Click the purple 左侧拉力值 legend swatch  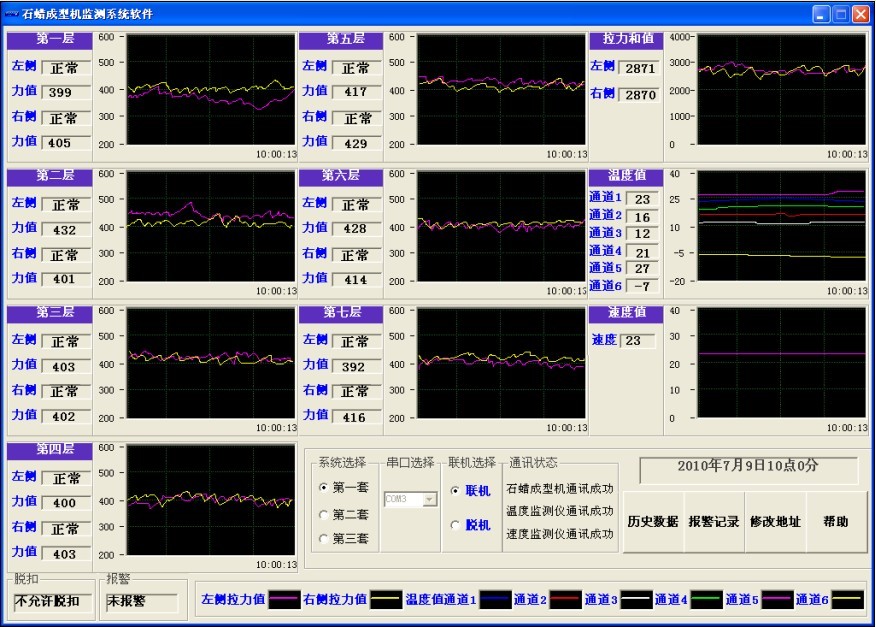point(284,600)
